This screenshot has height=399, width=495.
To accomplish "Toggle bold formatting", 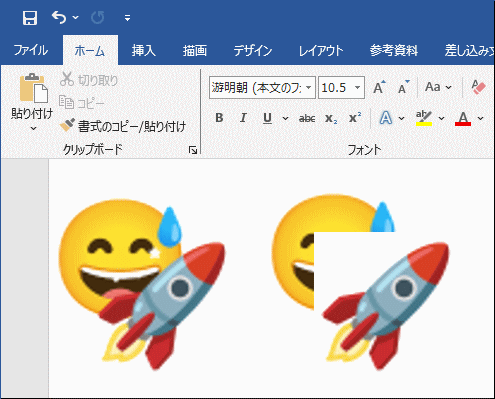I will pos(219,118).
